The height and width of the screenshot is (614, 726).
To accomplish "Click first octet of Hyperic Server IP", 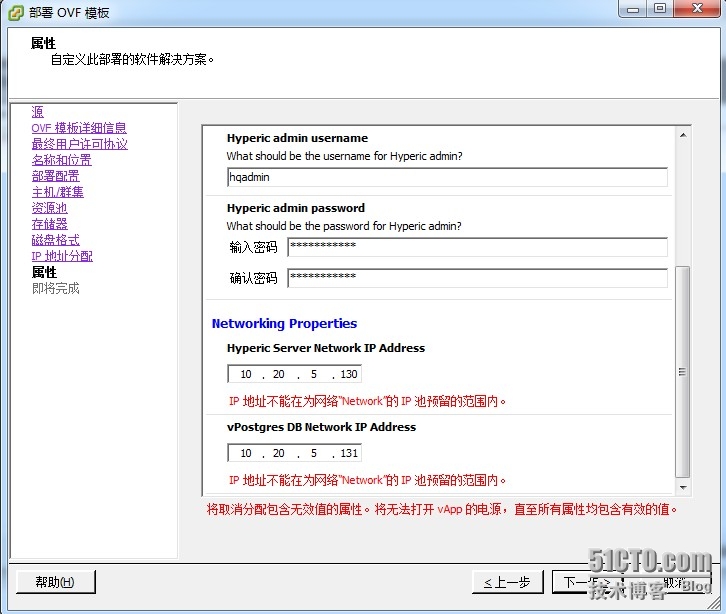I will 245,374.
